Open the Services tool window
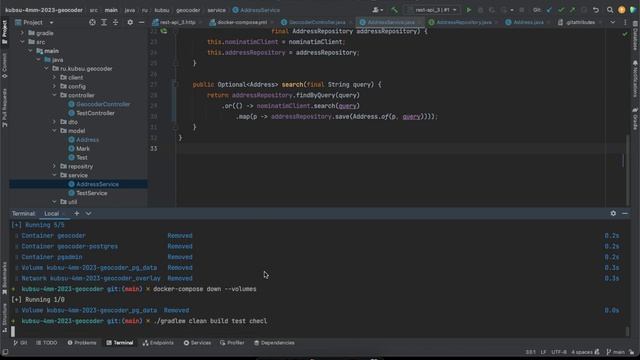 (x=198, y=343)
